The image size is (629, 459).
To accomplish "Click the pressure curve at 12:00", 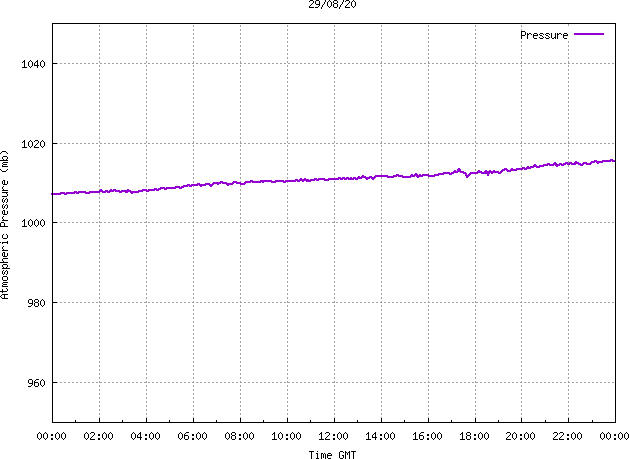I will pyautogui.click(x=334, y=179).
